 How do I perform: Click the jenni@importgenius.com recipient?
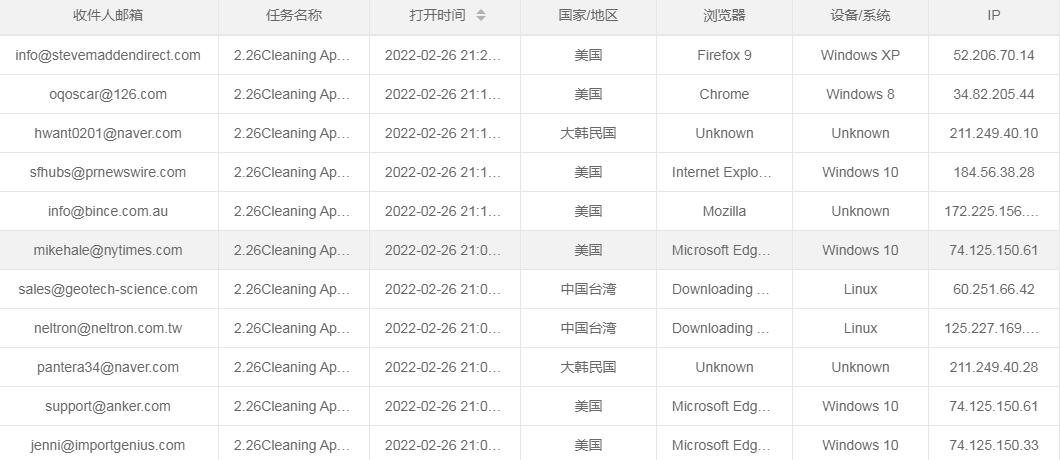click(108, 445)
